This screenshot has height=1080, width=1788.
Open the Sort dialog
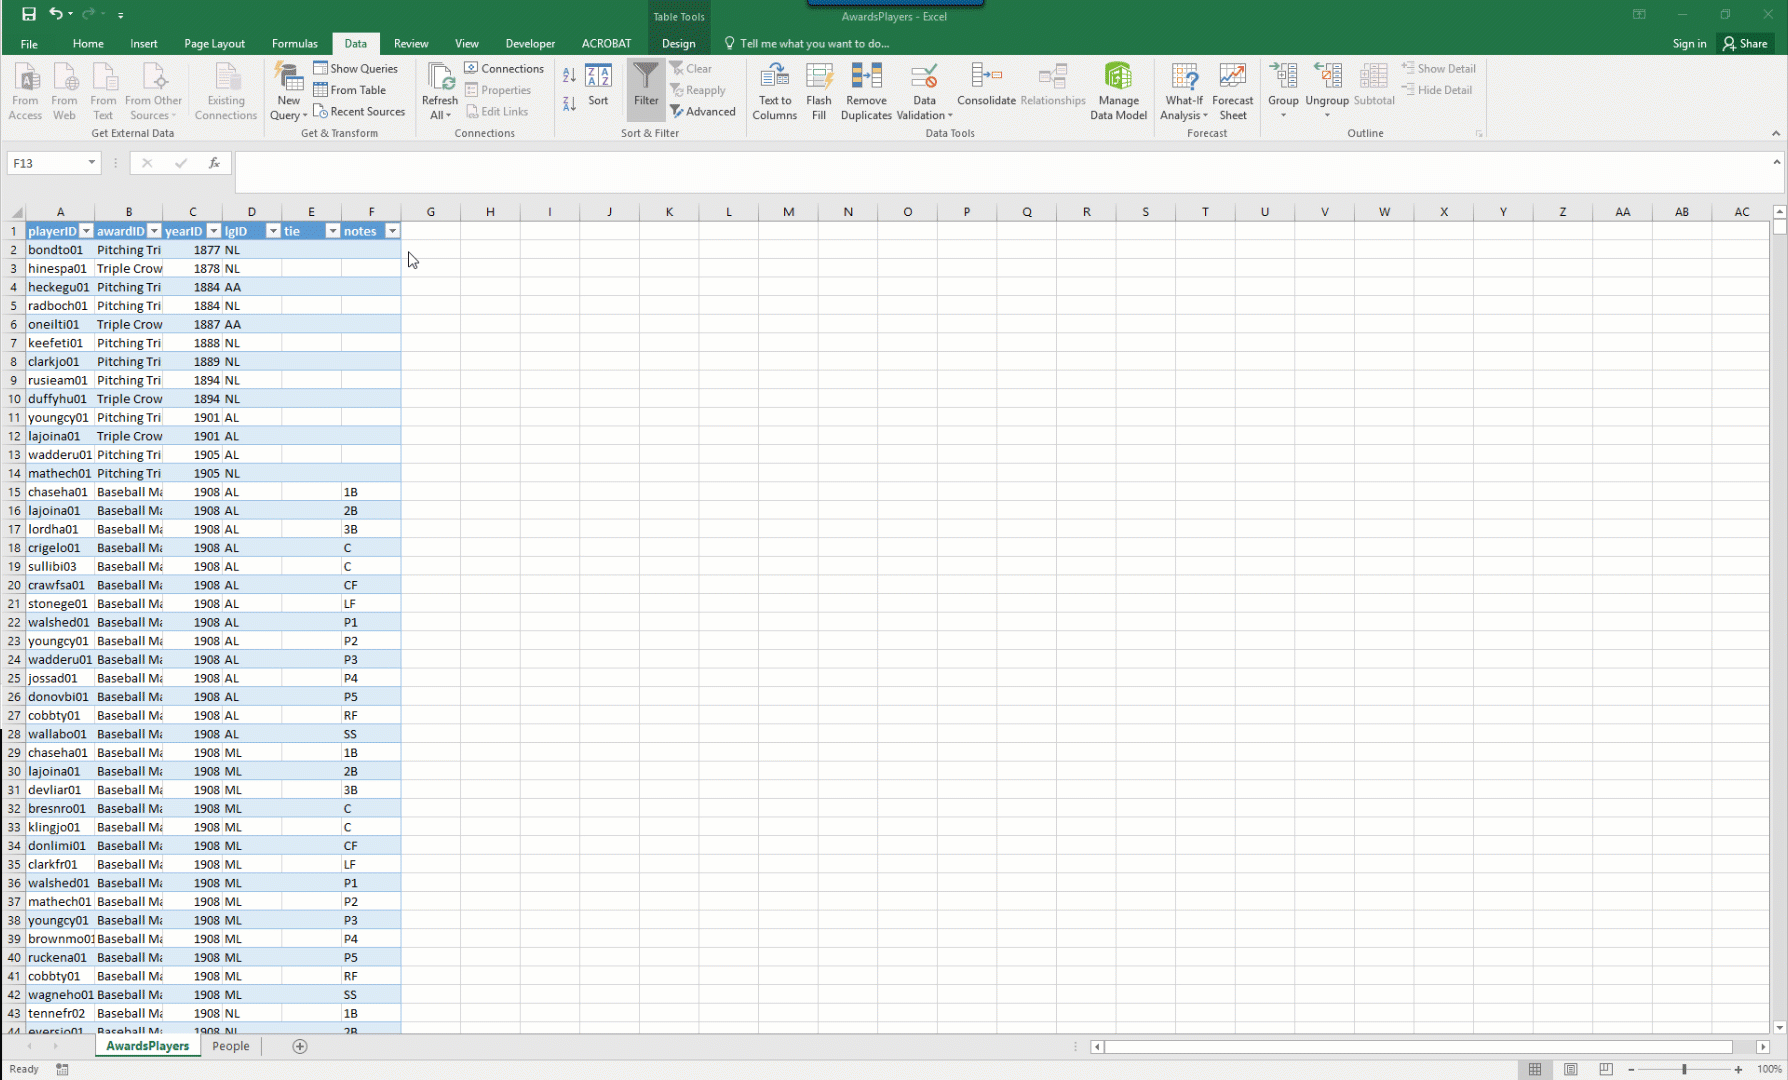(598, 85)
